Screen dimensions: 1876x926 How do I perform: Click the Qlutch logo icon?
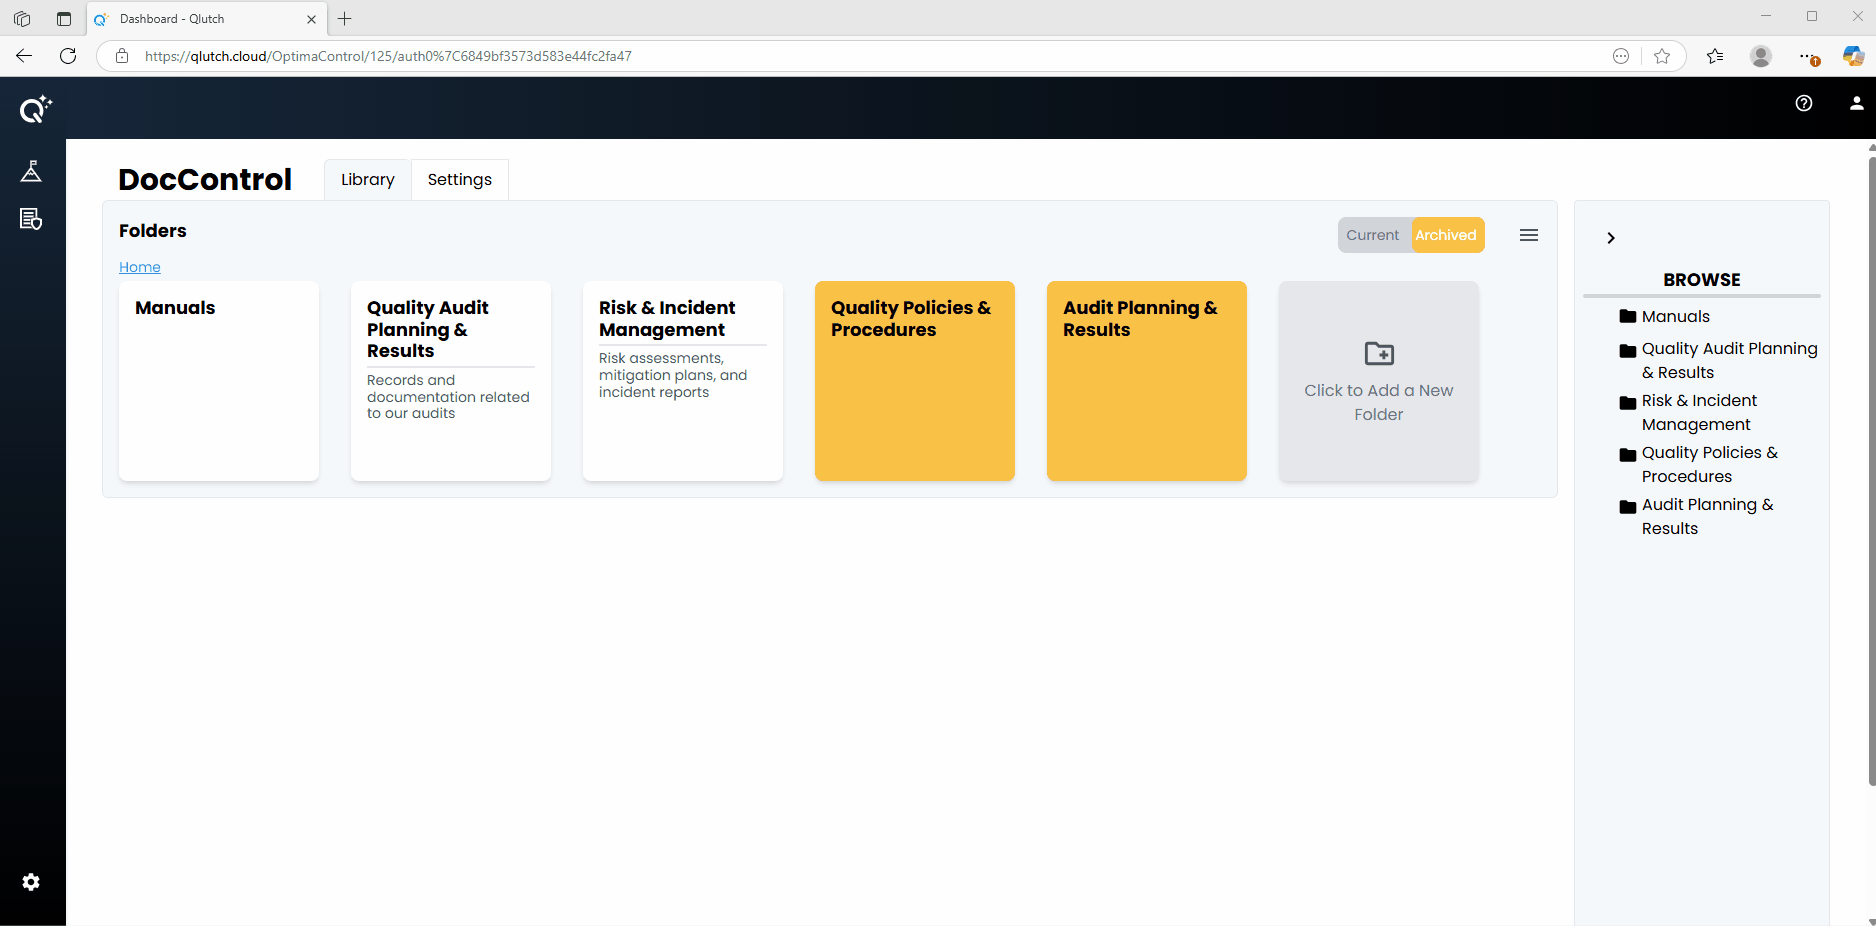point(35,109)
